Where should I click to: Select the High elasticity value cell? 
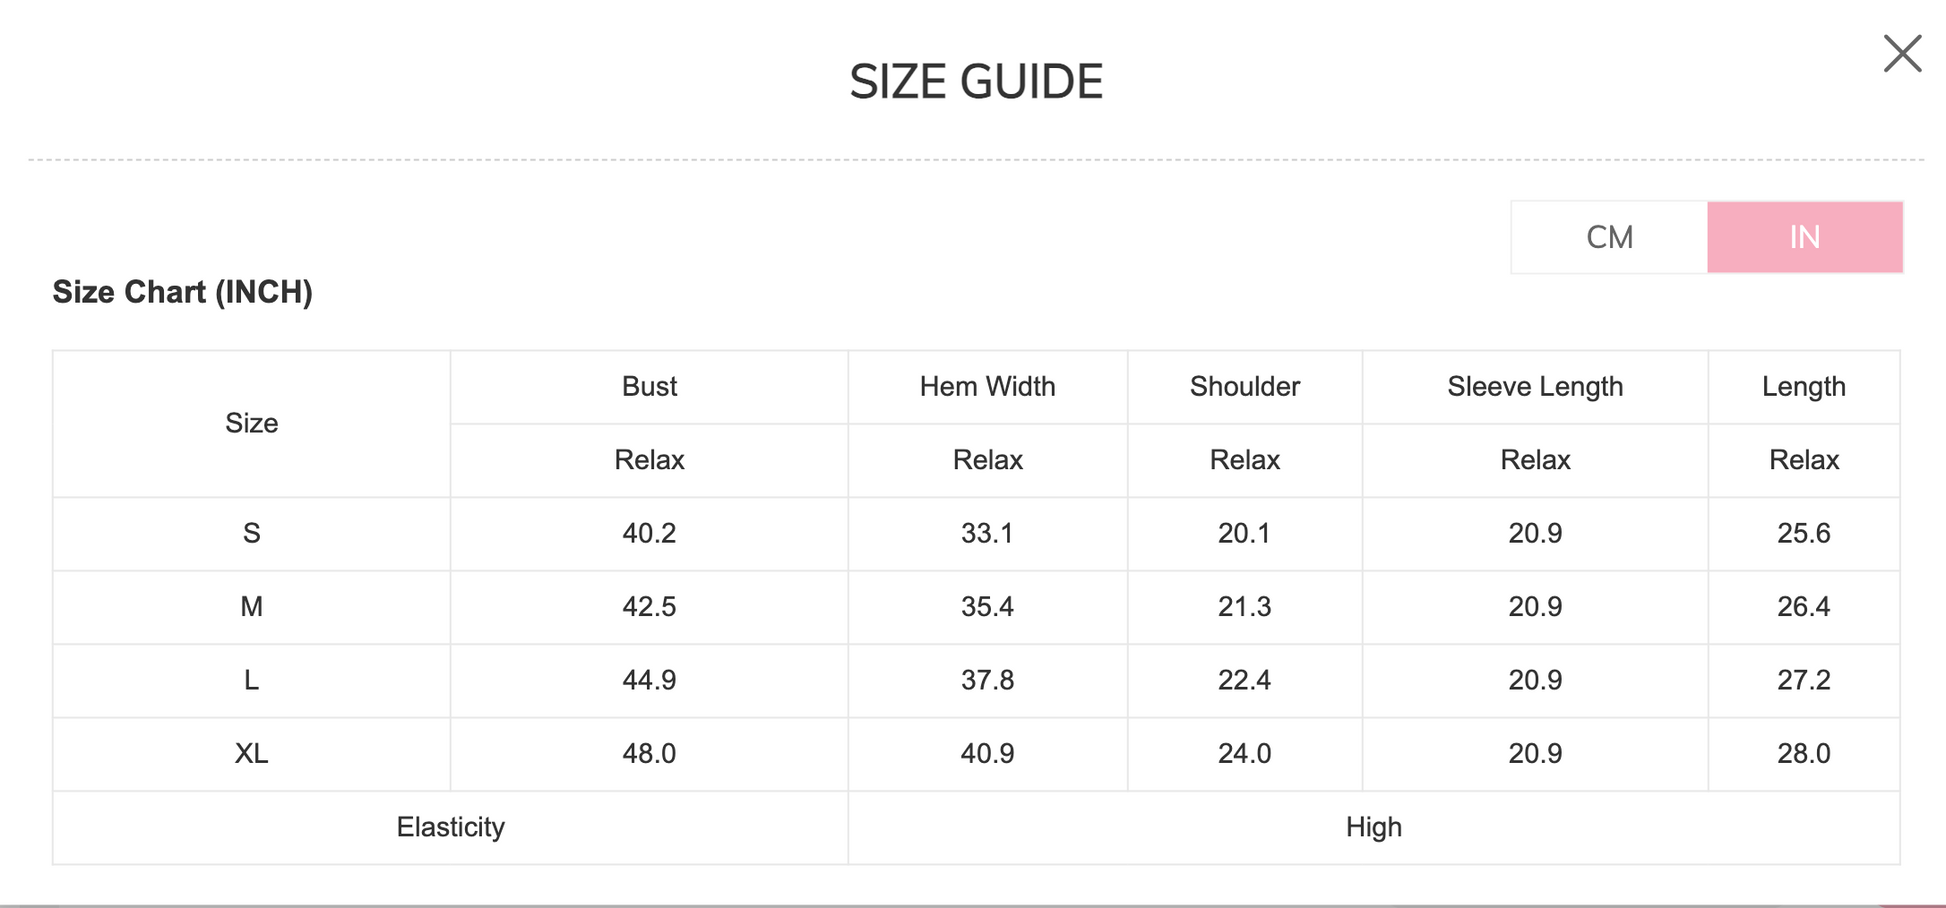coord(1373,827)
